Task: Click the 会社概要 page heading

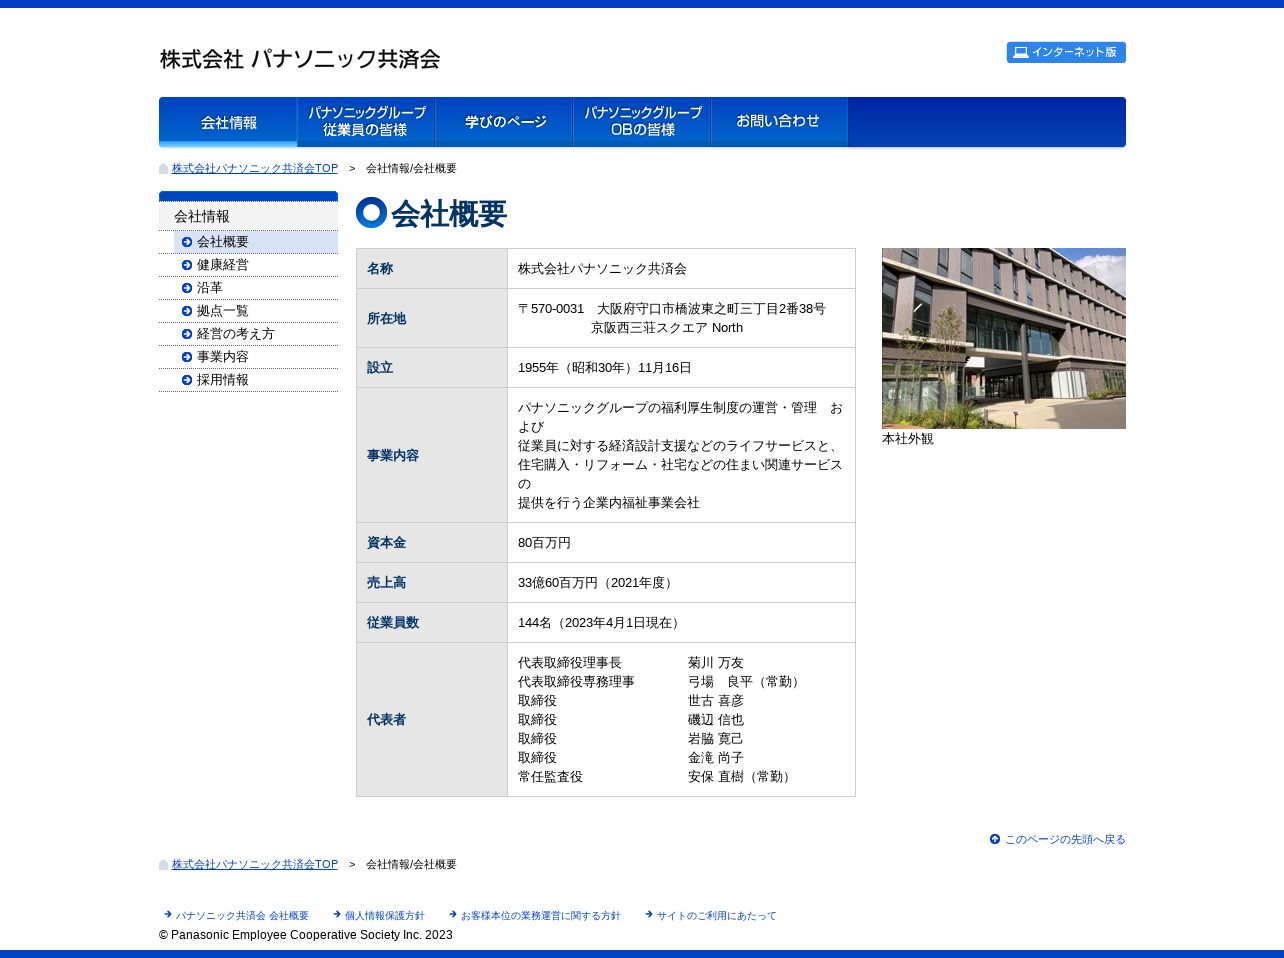Action: (x=449, y=213)
